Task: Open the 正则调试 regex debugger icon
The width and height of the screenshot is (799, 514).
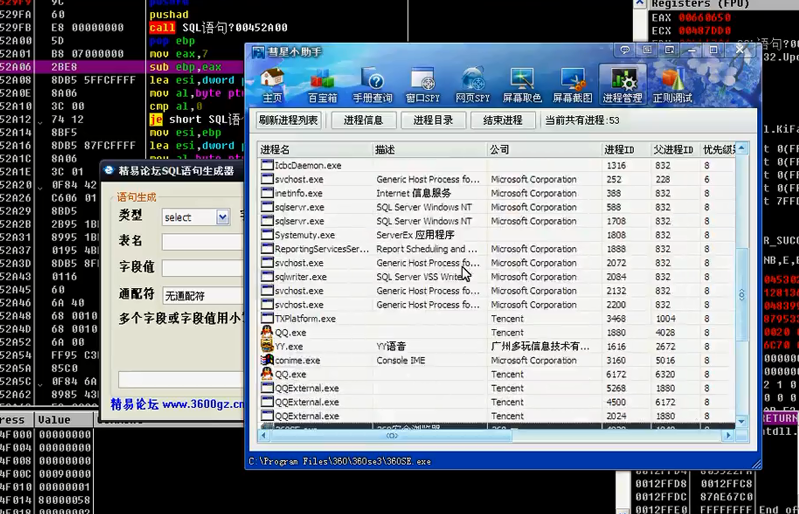Action: [x=672, y=85]
